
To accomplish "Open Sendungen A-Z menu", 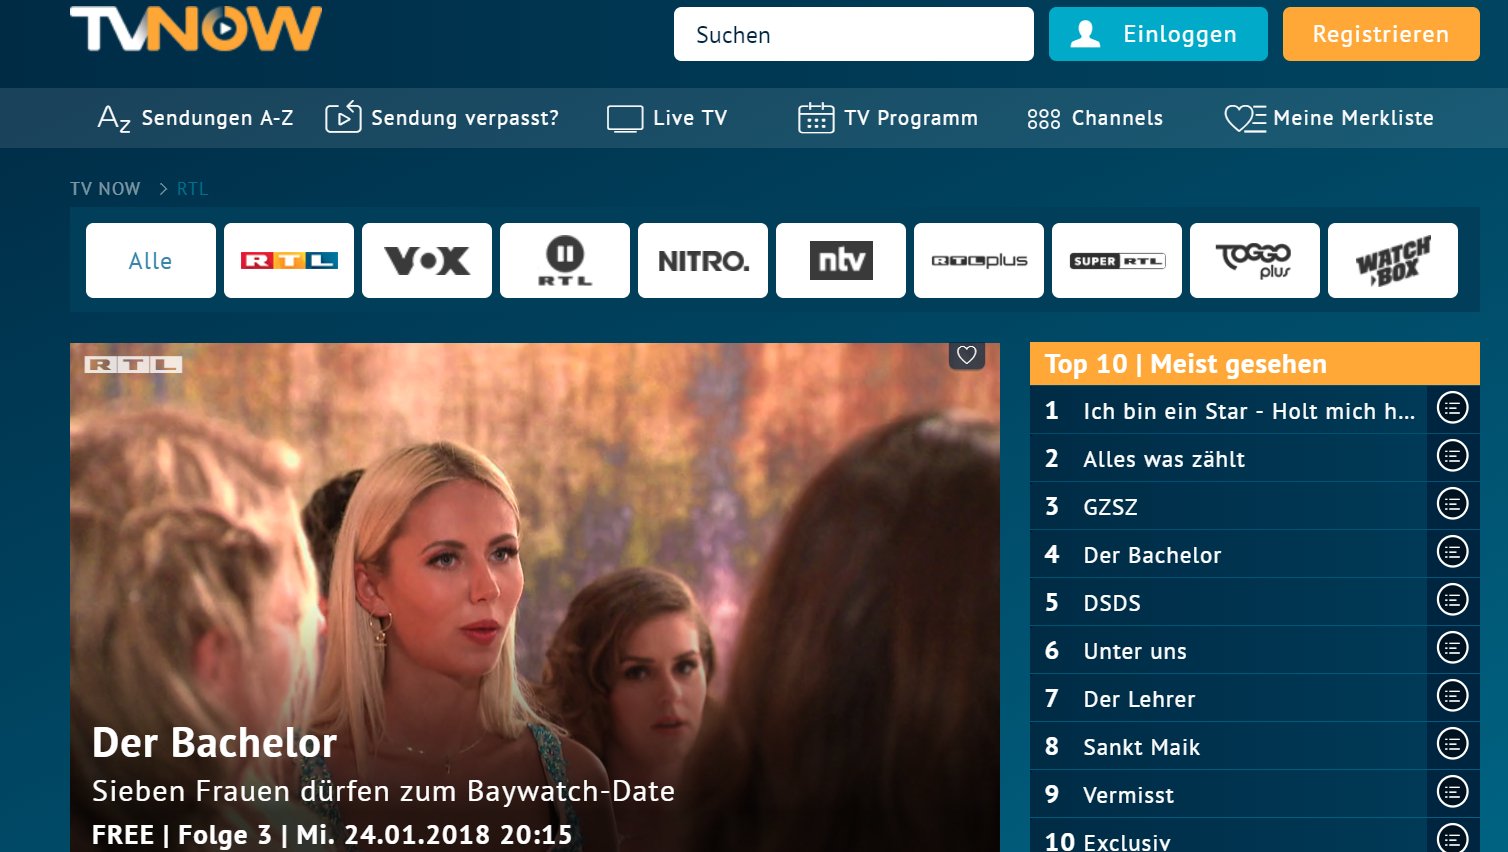I will [x=196, y=118].
